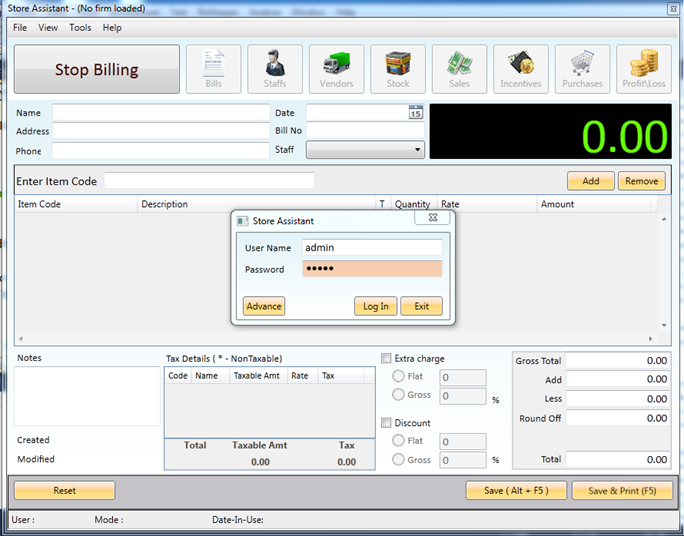684x536 pixels.
Task: Focus the Password field
Action: click(372, 269)
